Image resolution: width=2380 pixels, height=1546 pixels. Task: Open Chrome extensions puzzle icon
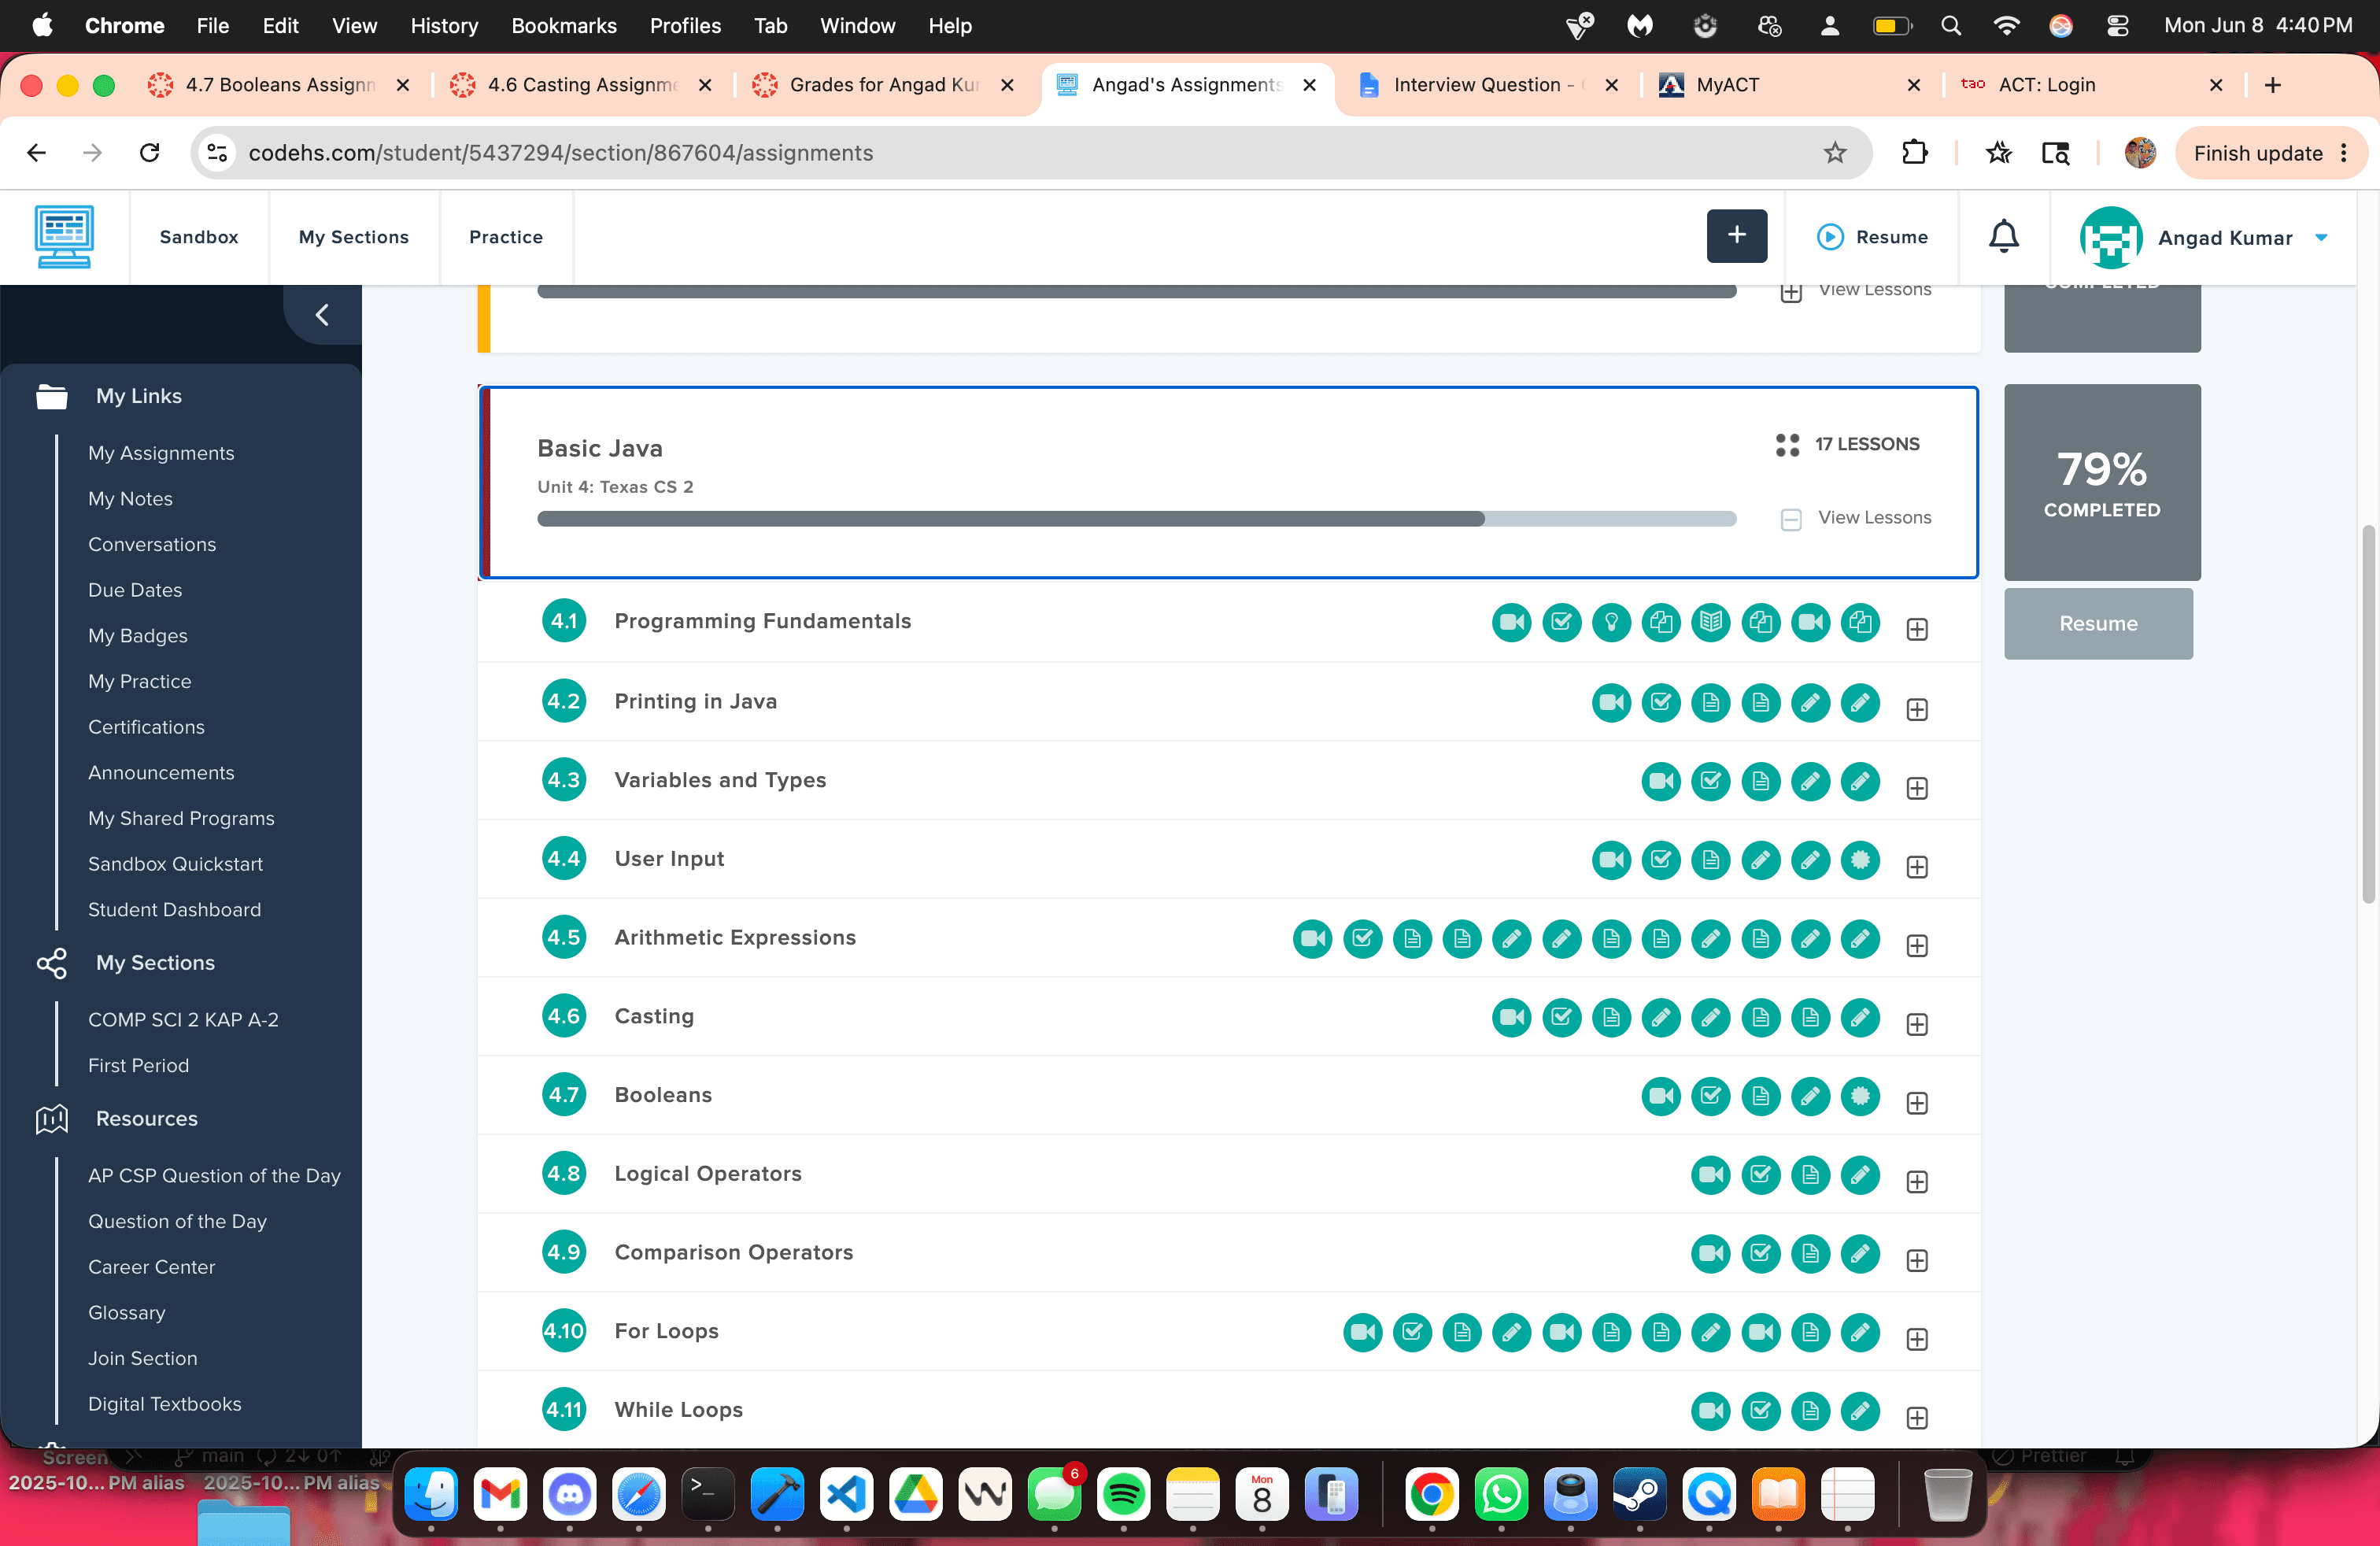tap(1914, 153)
